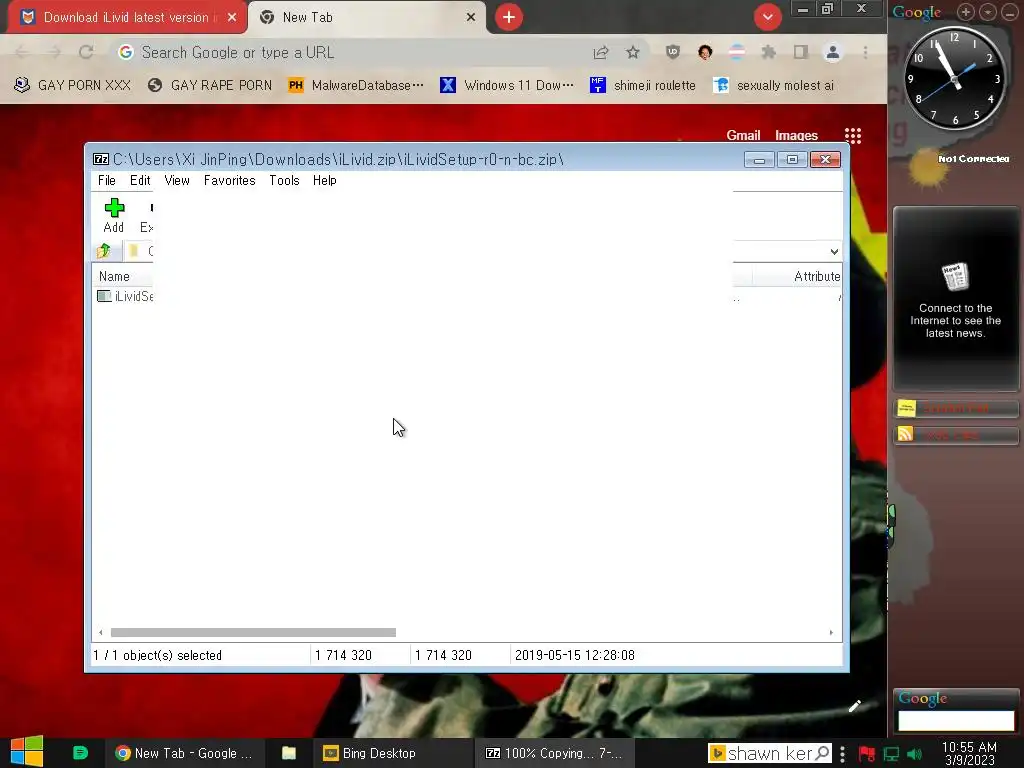
Task: Open the Tools menu in 7-Zip
Action: (284, 180)
